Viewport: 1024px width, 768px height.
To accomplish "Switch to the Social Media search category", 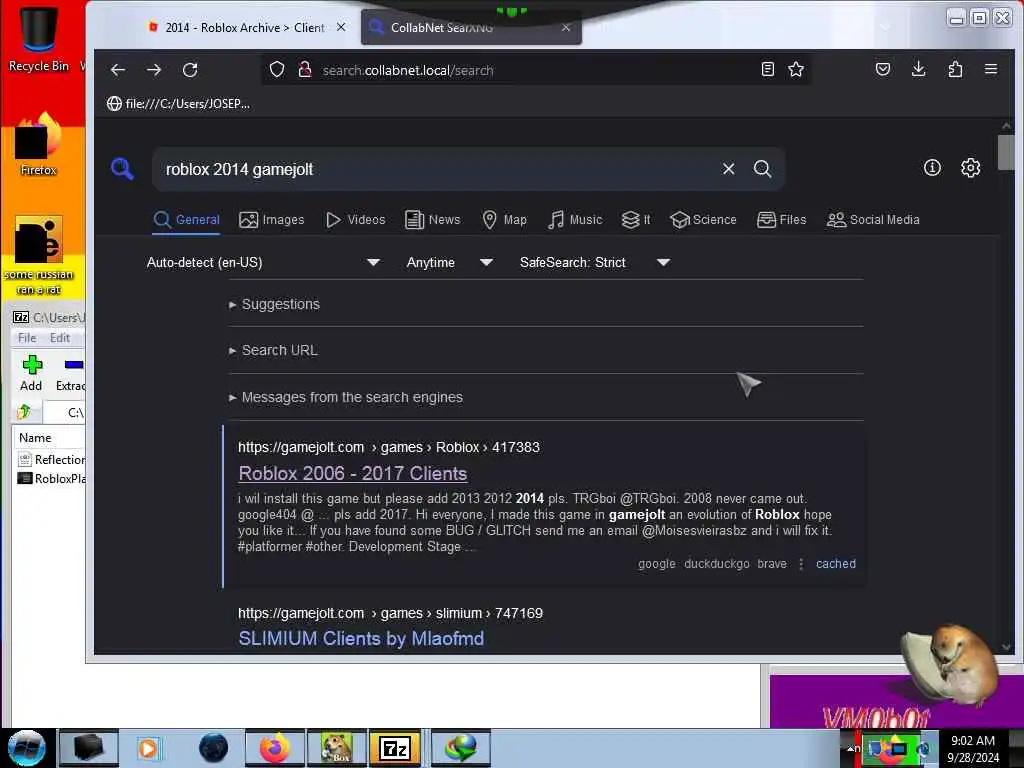I will (873, 220).
